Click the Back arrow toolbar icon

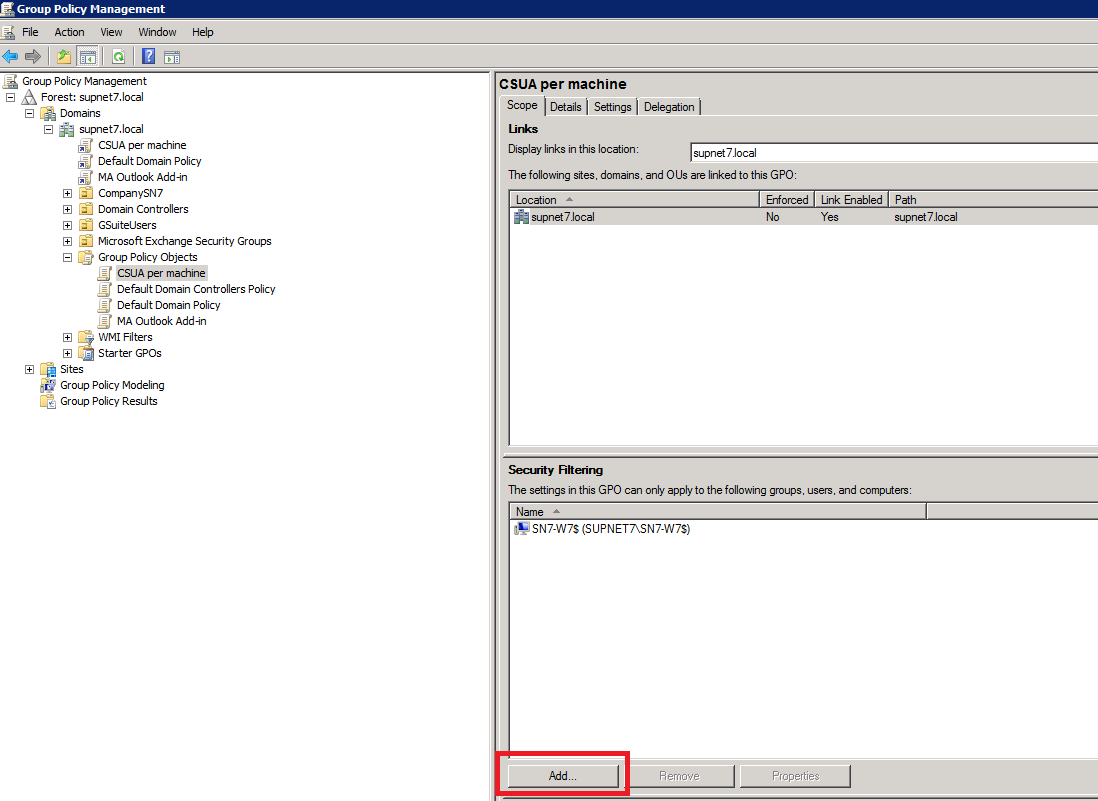coord(10,56)
